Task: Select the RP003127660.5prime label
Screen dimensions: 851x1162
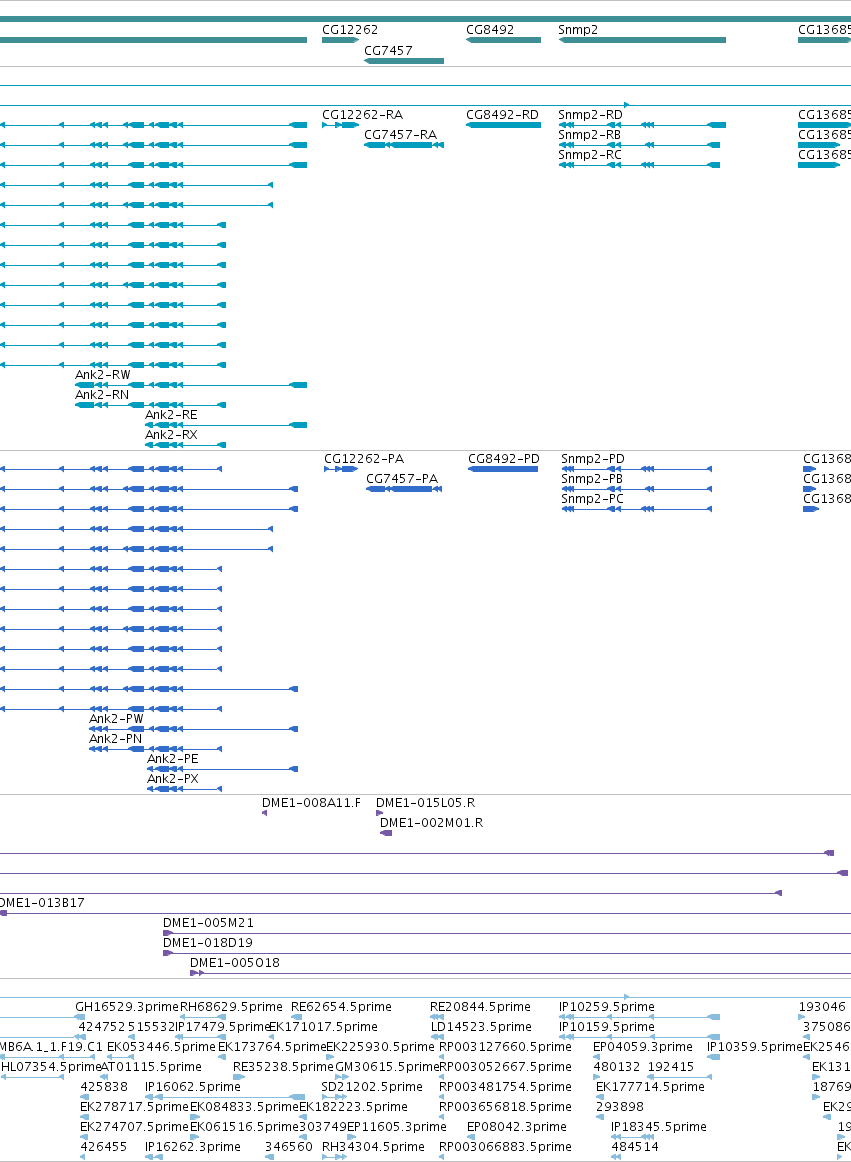Action: [506, 1047]
